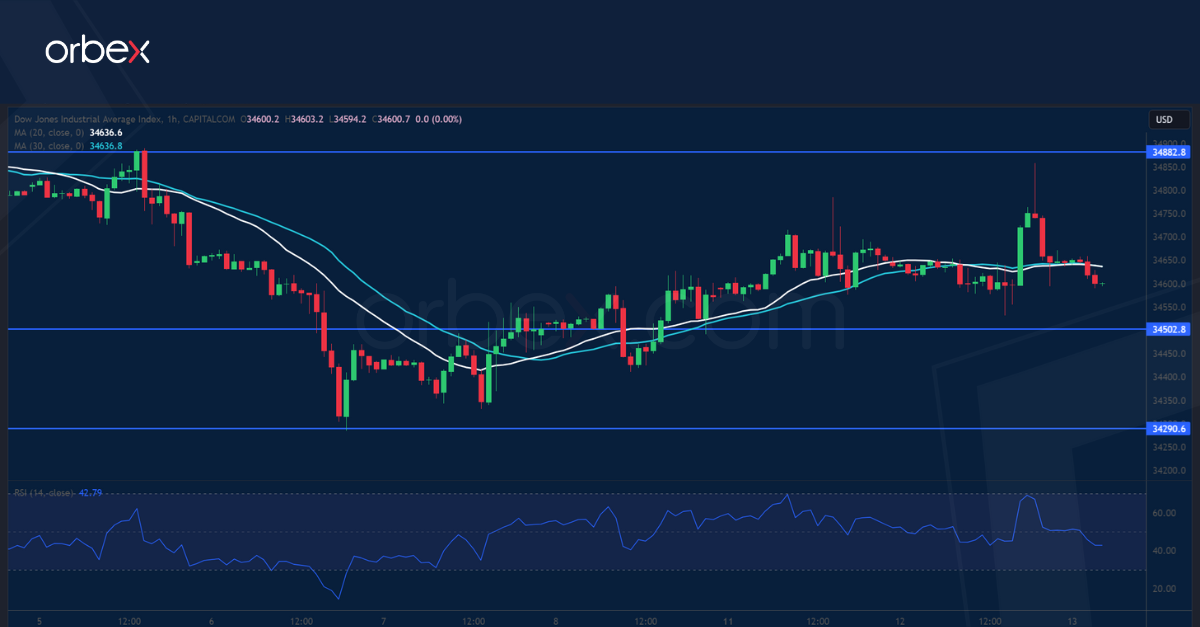
Task: Click the 40.00 level on RSI scale
Action: click(x=1163, y=551)
